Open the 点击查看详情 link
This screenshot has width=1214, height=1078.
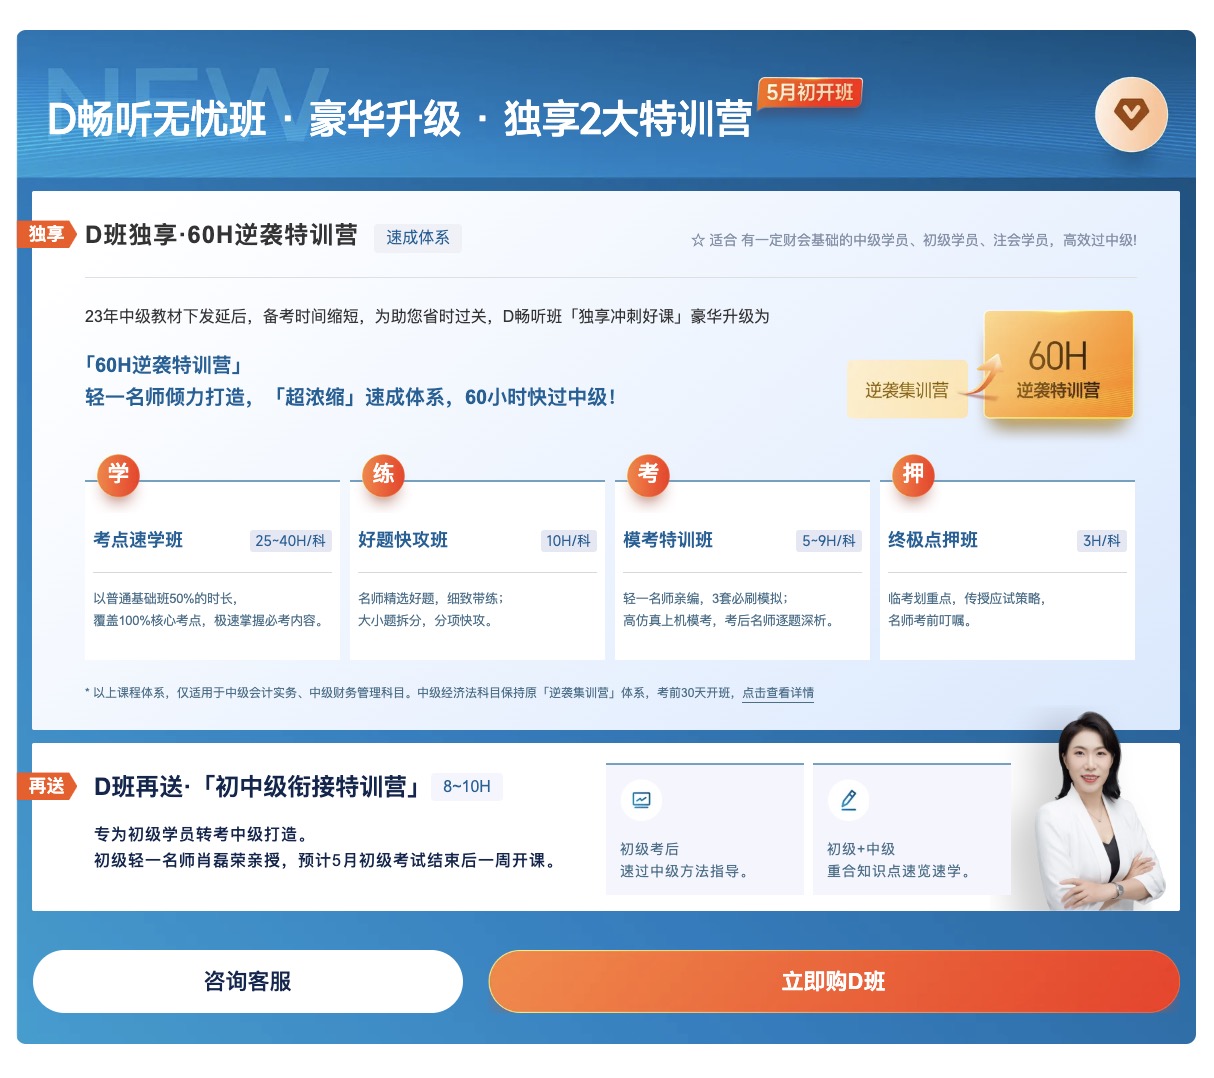point(777,693)
